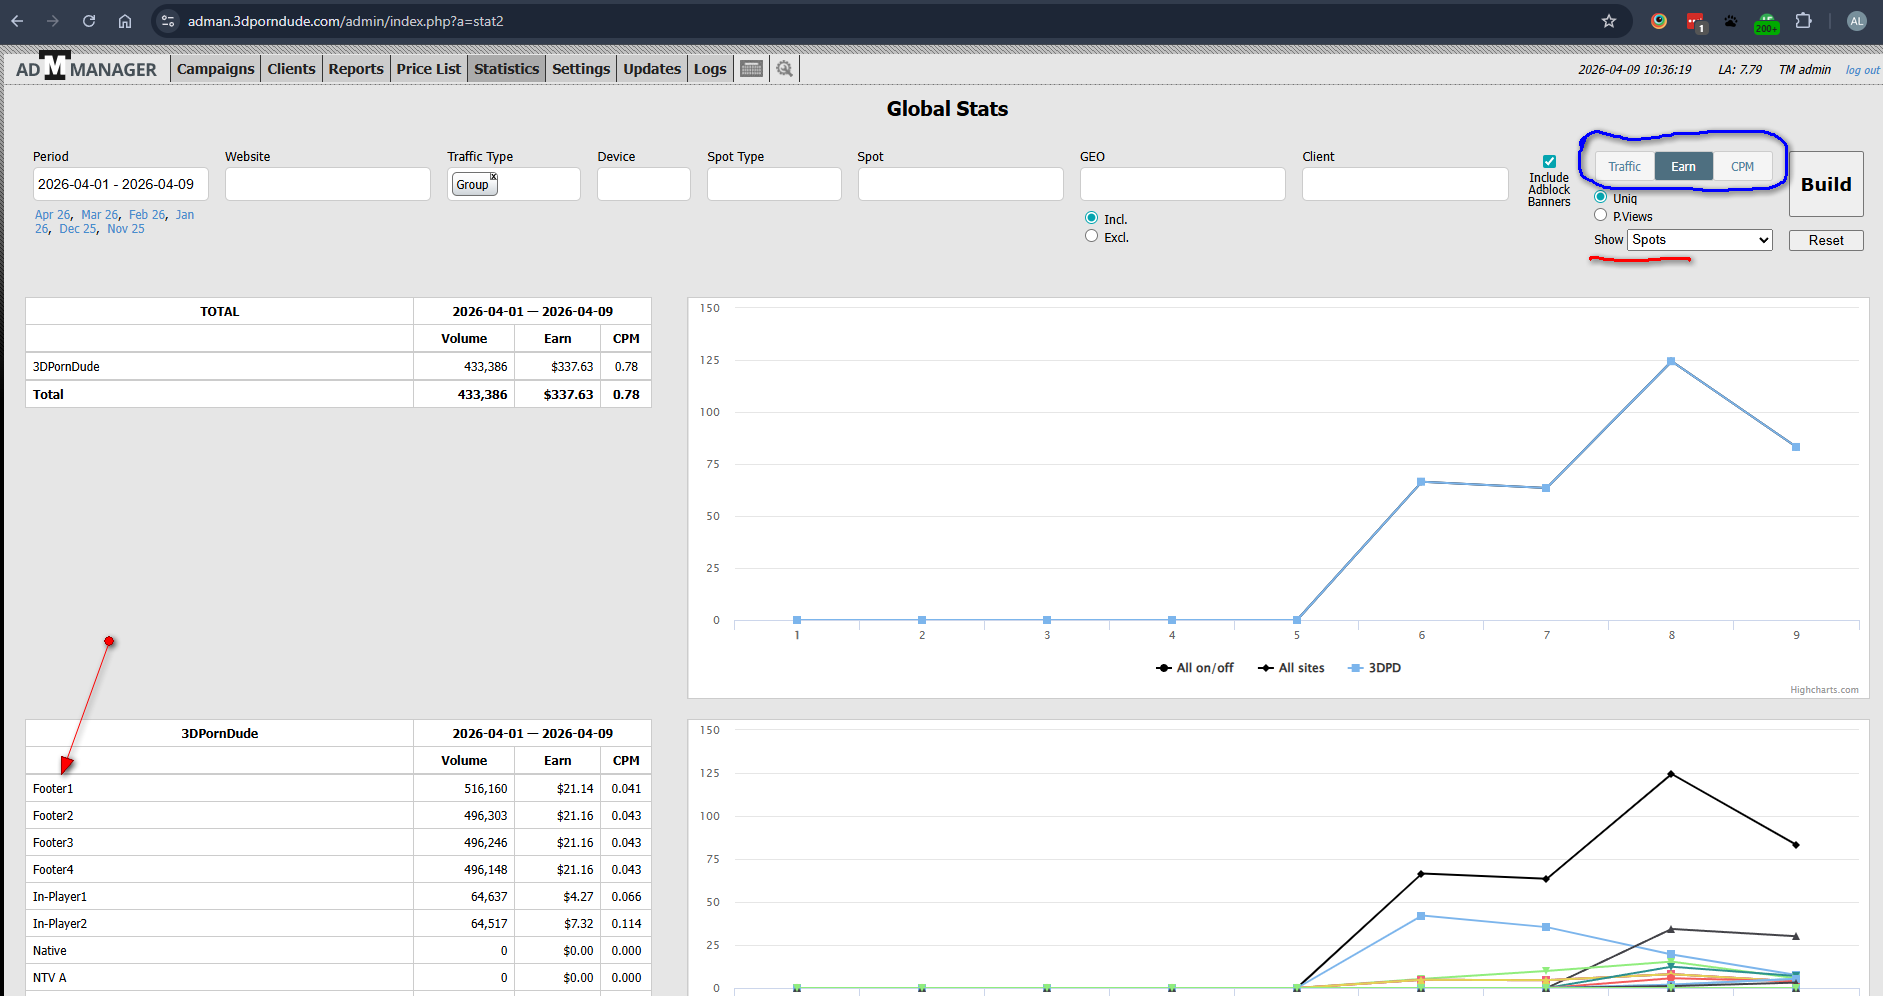Viewport: 1883px width, 996px height.
Task: Click the browser home icon
Action: [x=125, y=21]
